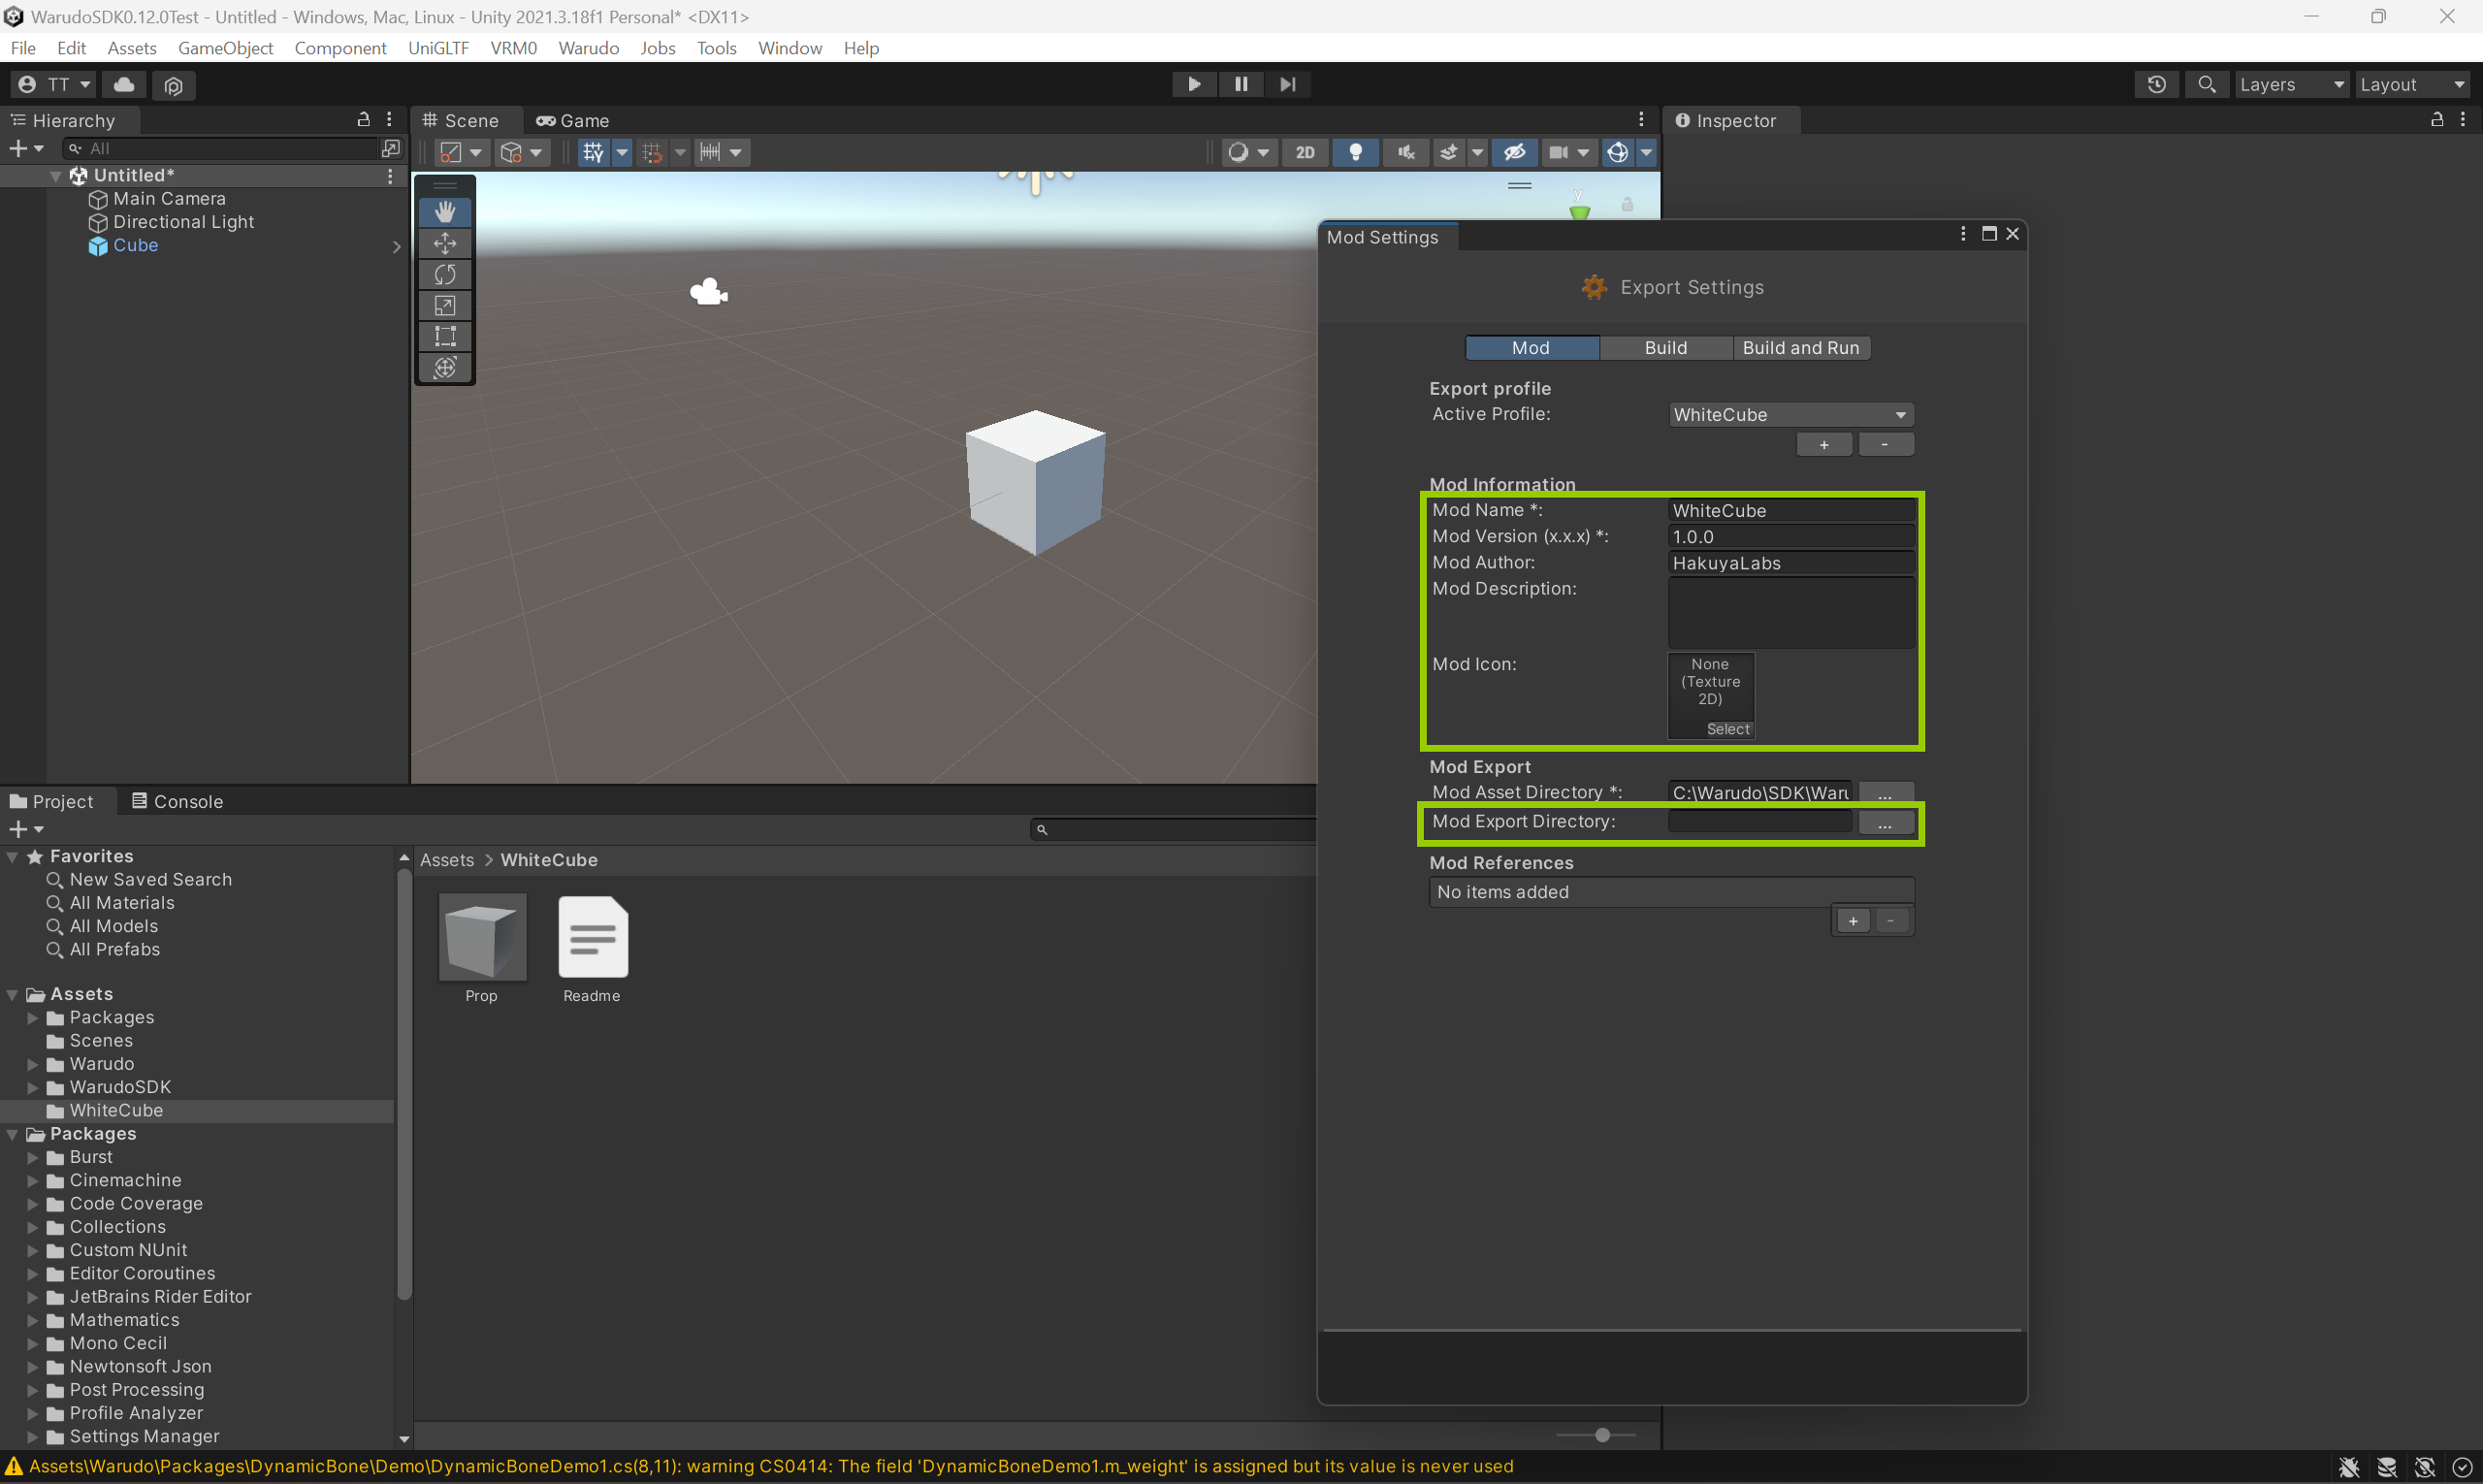2483x1484 pixels.
Task: Select Main Camera in Hierarchy
Action: click(169, 199)
